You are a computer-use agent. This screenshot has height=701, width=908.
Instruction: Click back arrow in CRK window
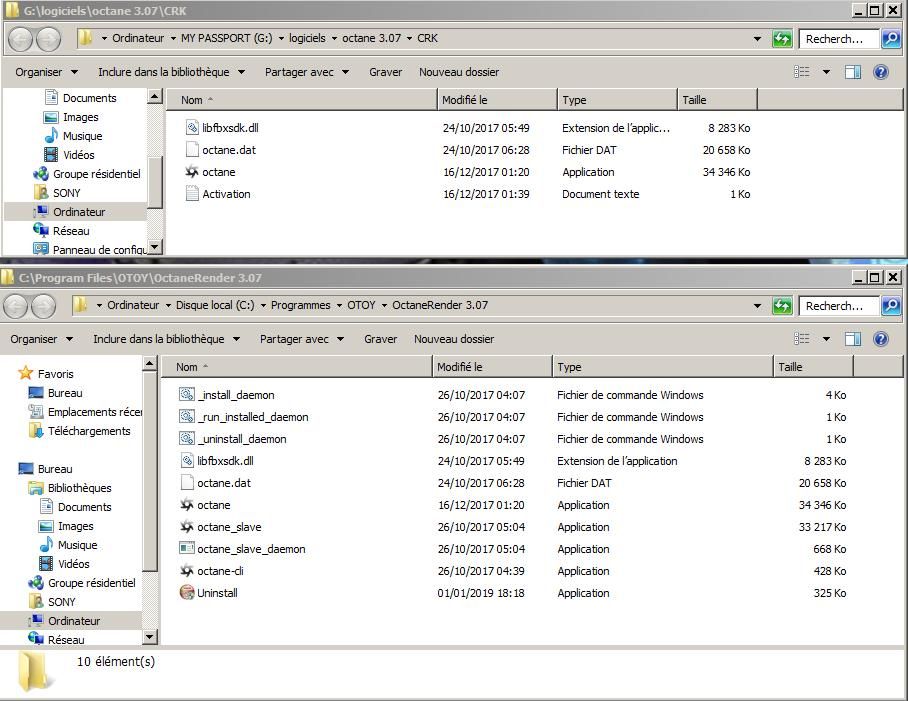[x=21, y=39]
